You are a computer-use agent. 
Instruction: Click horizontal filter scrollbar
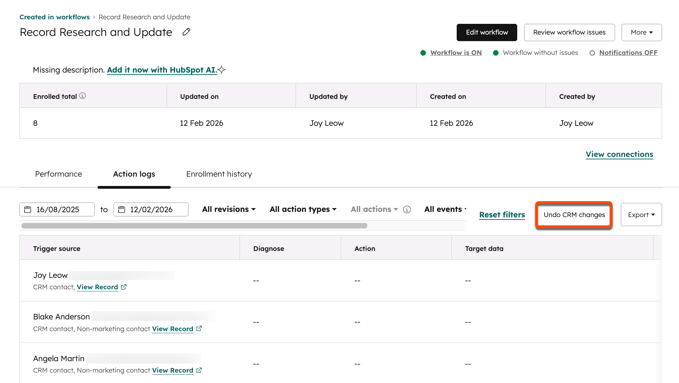(x=194, y=226)
